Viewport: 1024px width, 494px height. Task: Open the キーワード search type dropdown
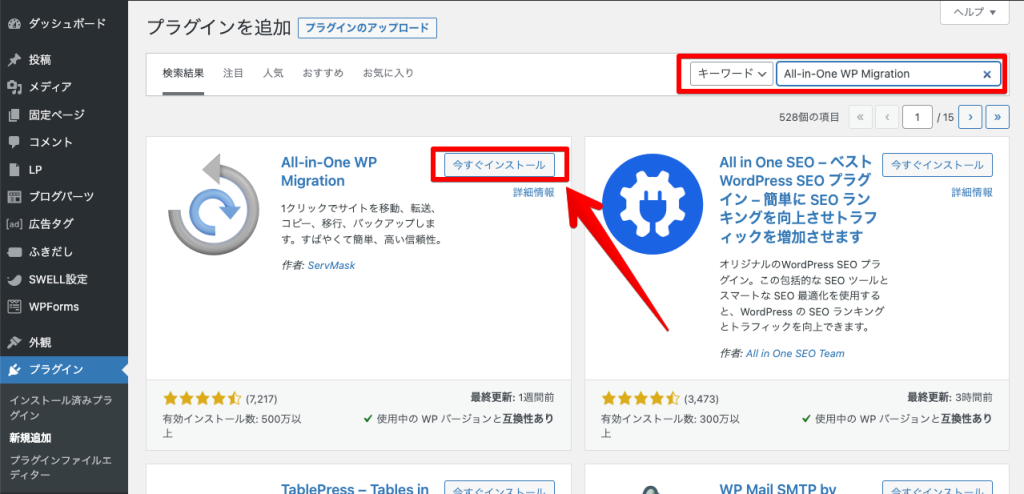(x=731, y=74)
